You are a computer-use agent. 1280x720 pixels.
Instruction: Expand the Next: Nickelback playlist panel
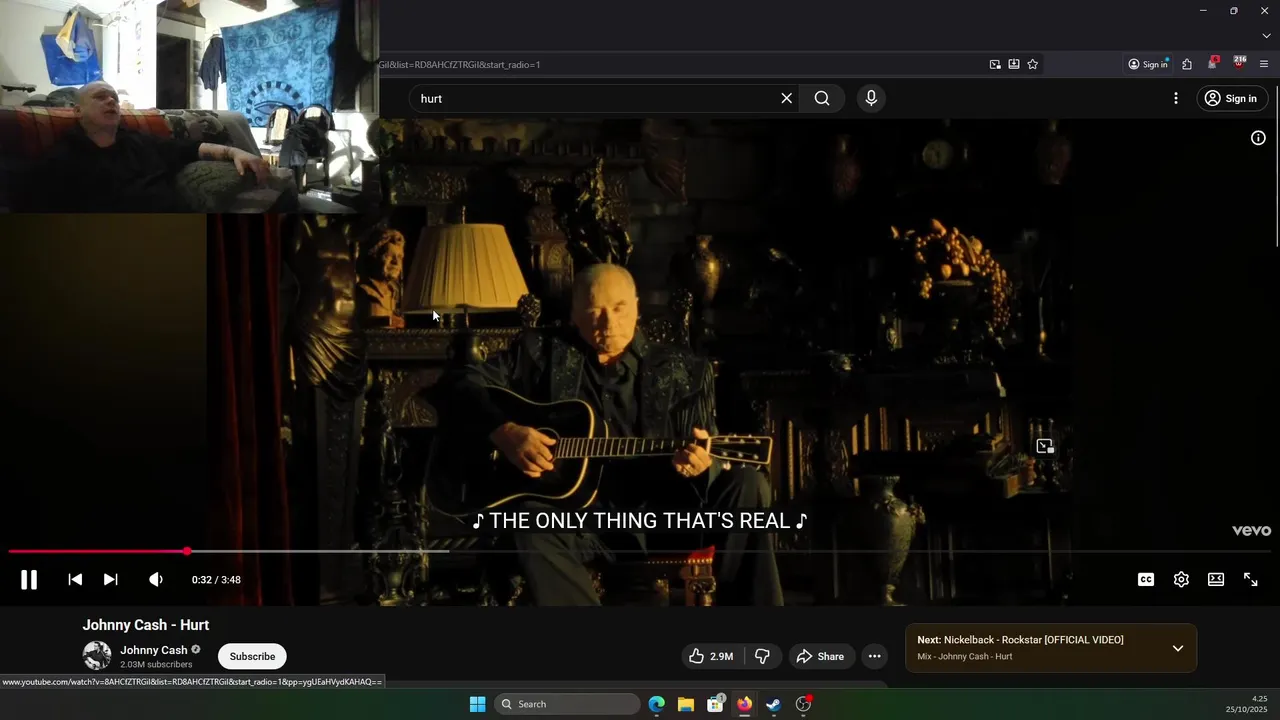pos(1178,648)
